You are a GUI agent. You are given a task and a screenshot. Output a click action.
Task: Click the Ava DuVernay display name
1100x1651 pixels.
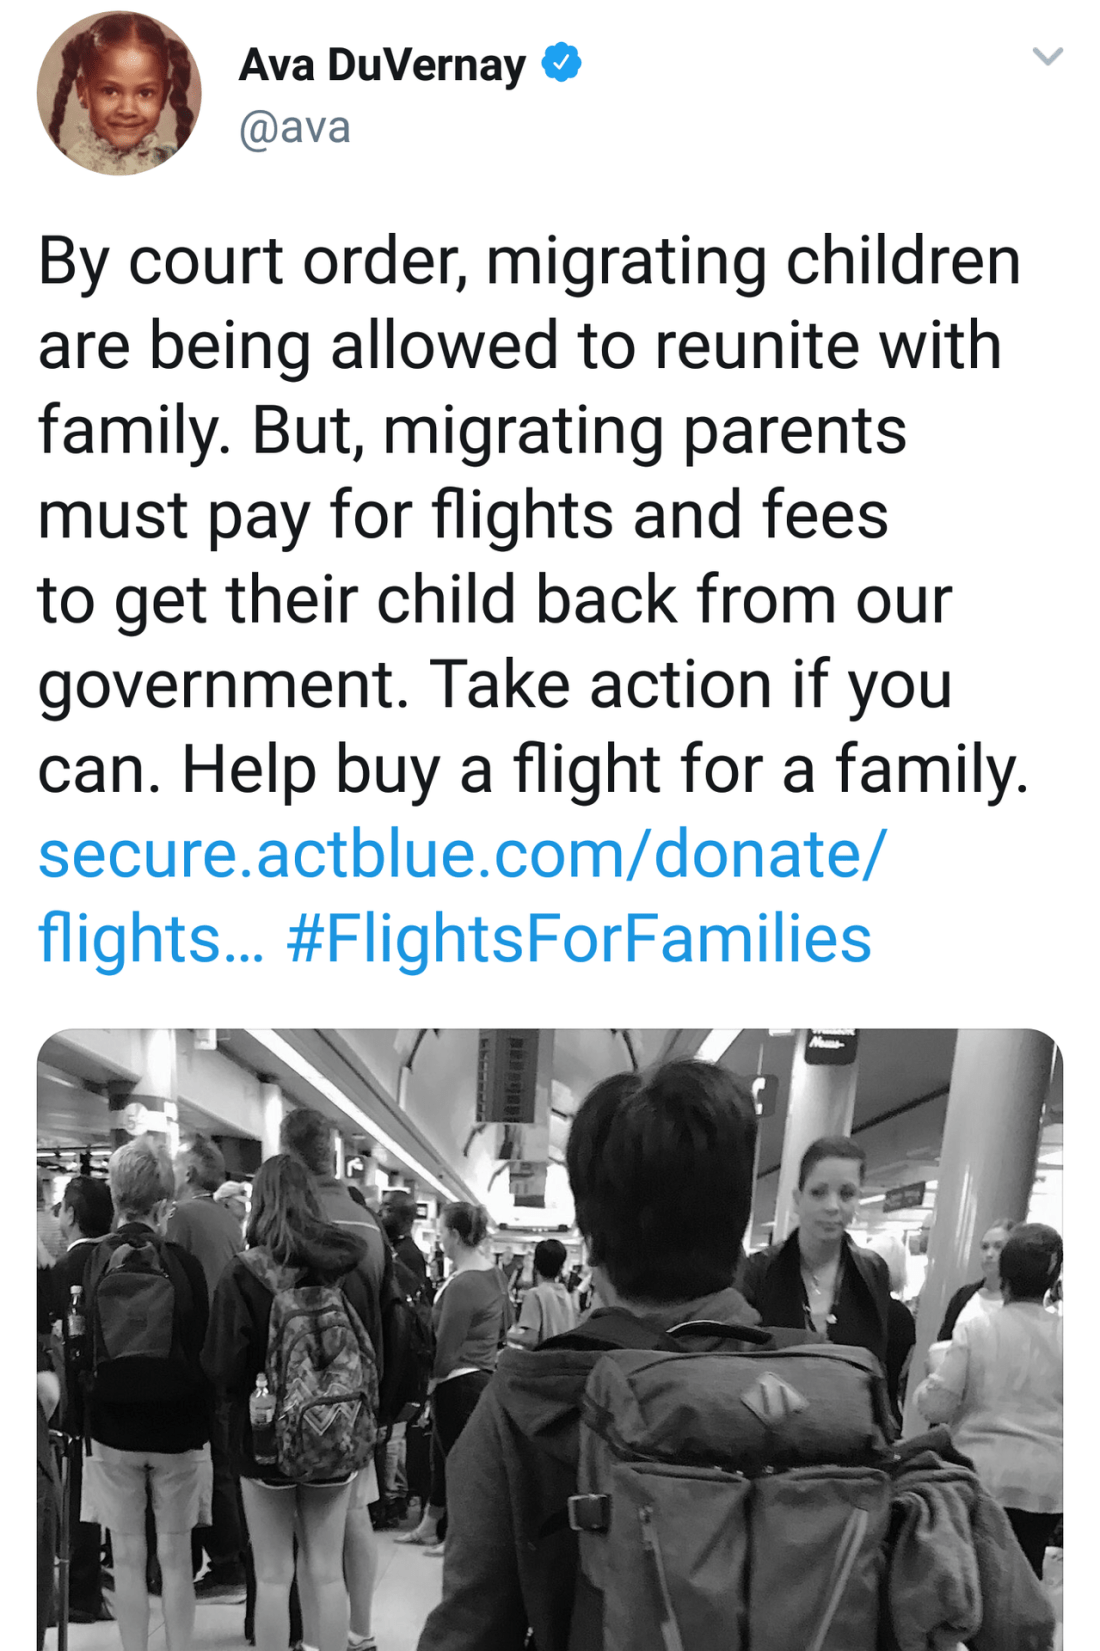(x=382, y=65)
